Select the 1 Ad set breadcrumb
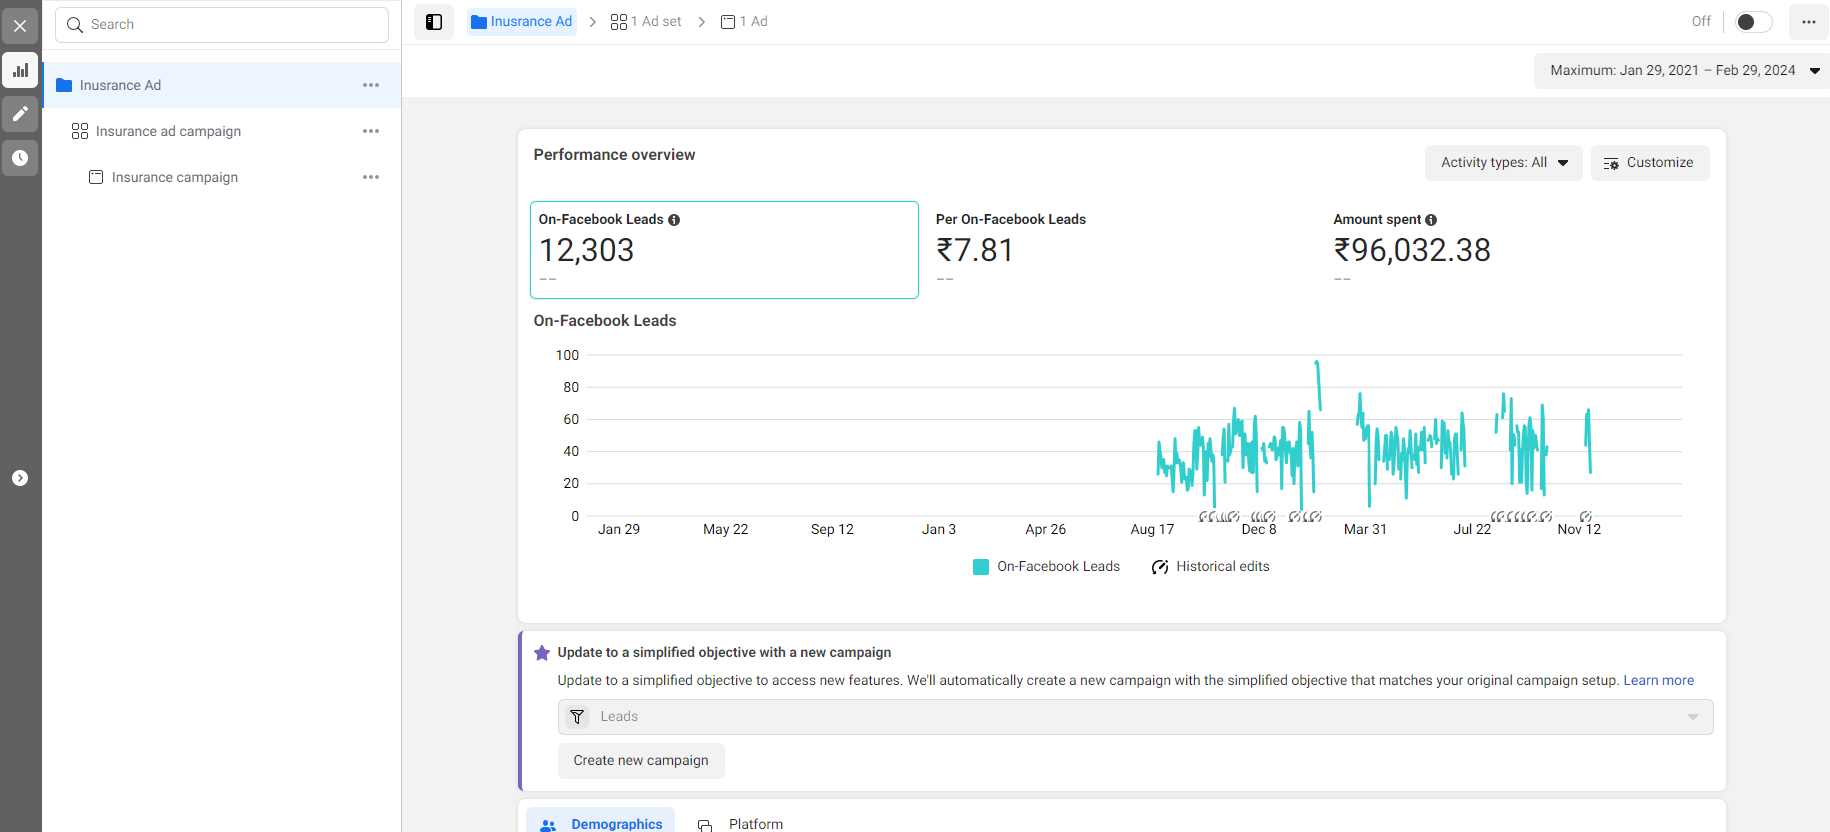The width and height of the screenshot is (1830, 832). click(646, 22)
